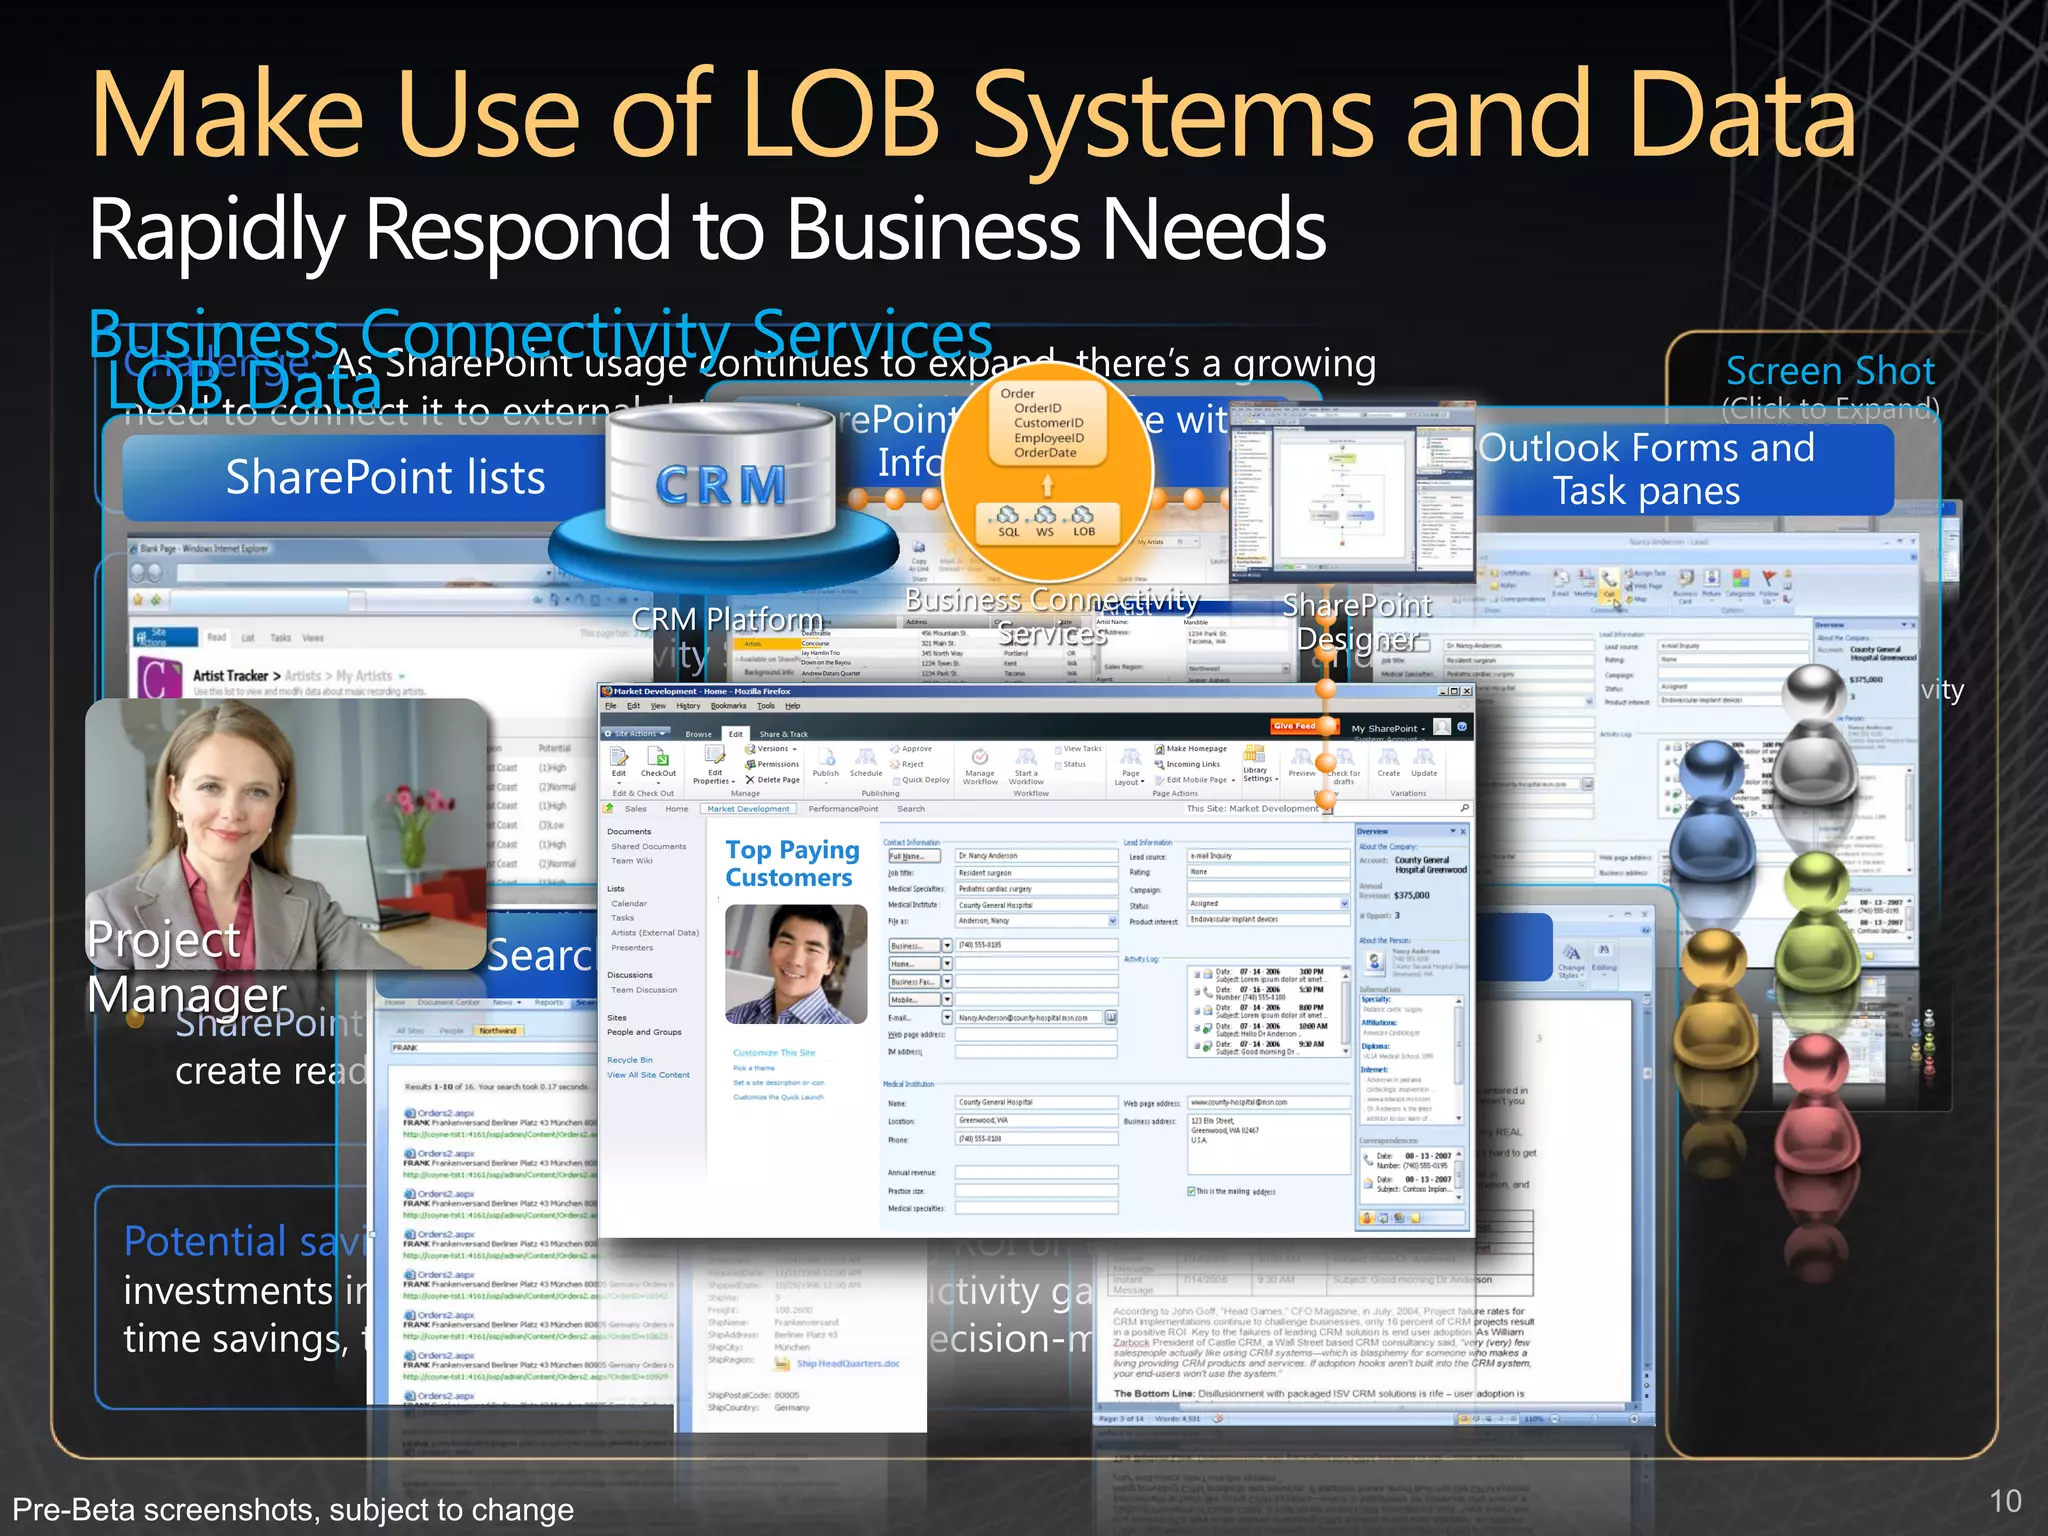Click Customize This Site link
The image size is (2048, 1536).
(x=774, y=1052)
